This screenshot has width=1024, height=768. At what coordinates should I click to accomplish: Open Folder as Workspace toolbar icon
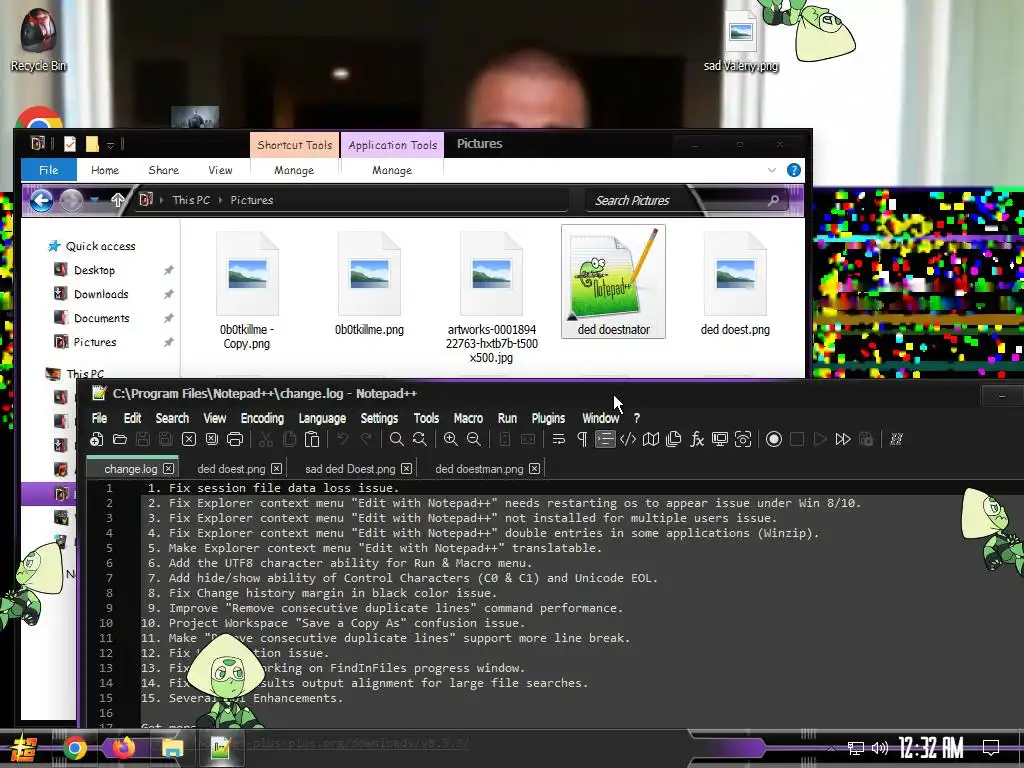(720, 440)
